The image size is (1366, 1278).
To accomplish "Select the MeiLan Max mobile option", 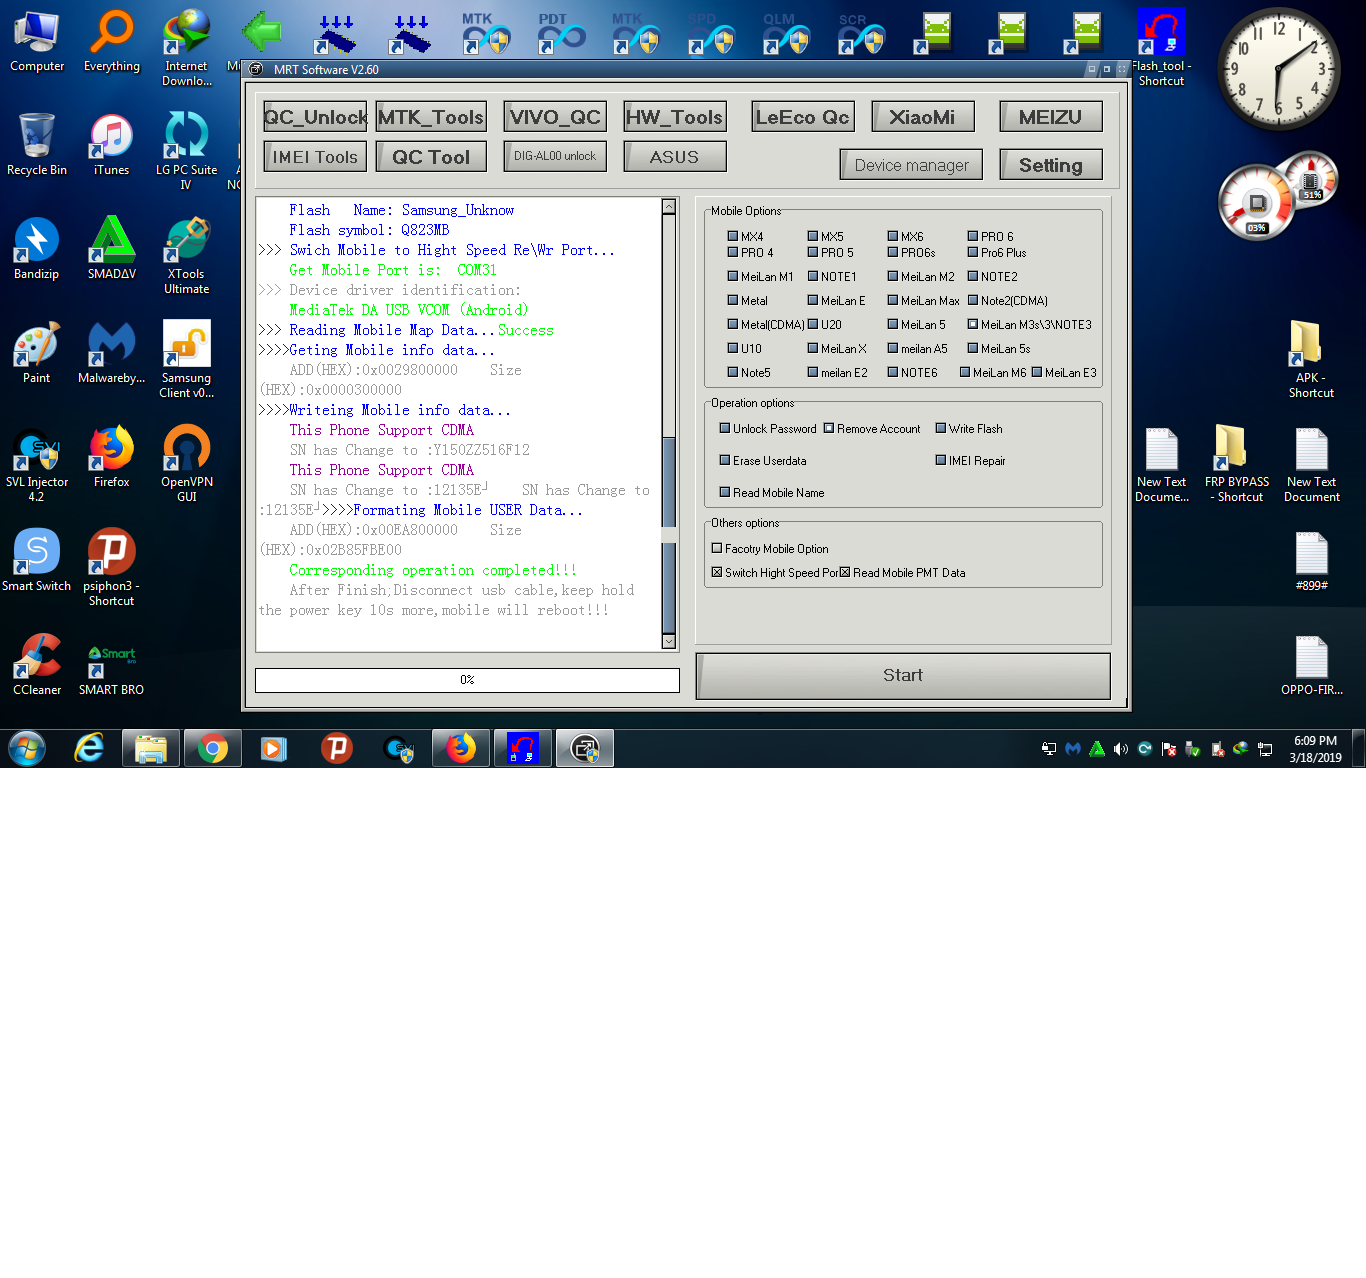I will tap(893, 300).
